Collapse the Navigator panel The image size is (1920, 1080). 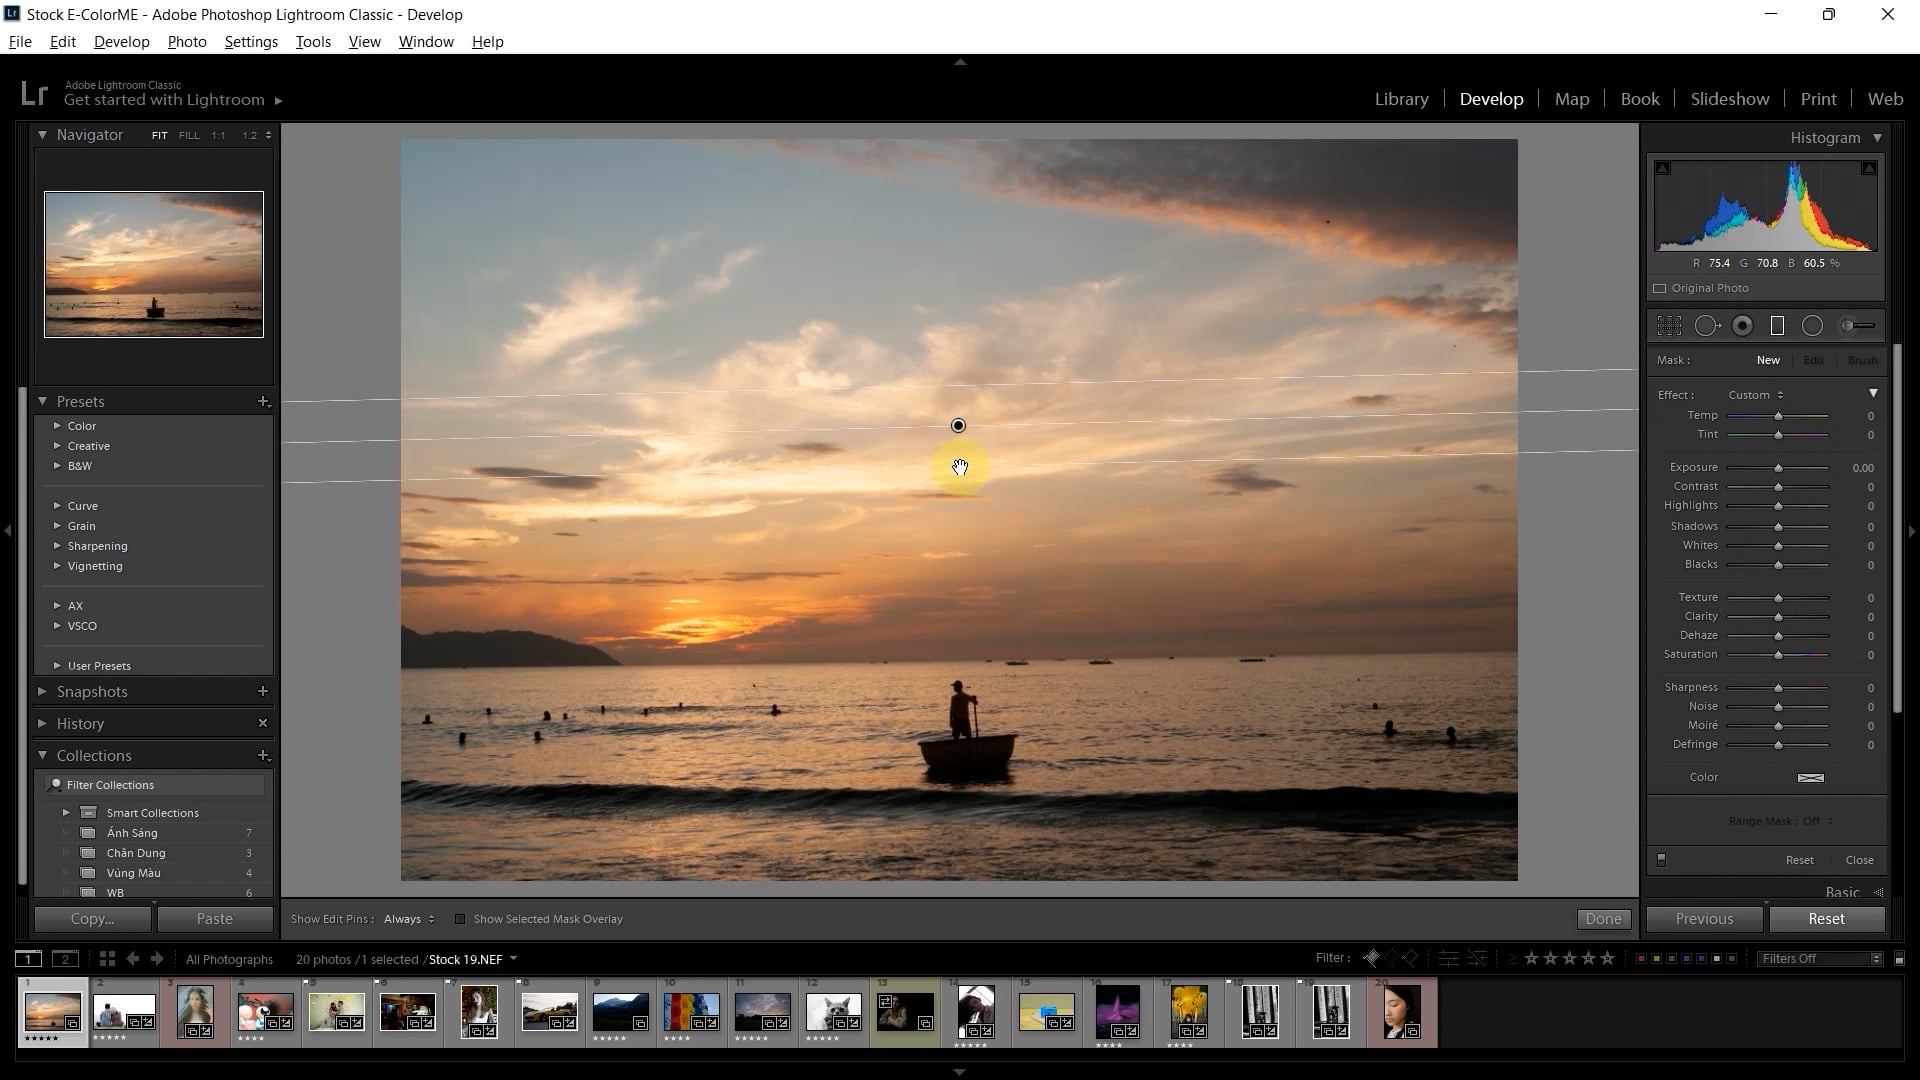tap(42, 135)
